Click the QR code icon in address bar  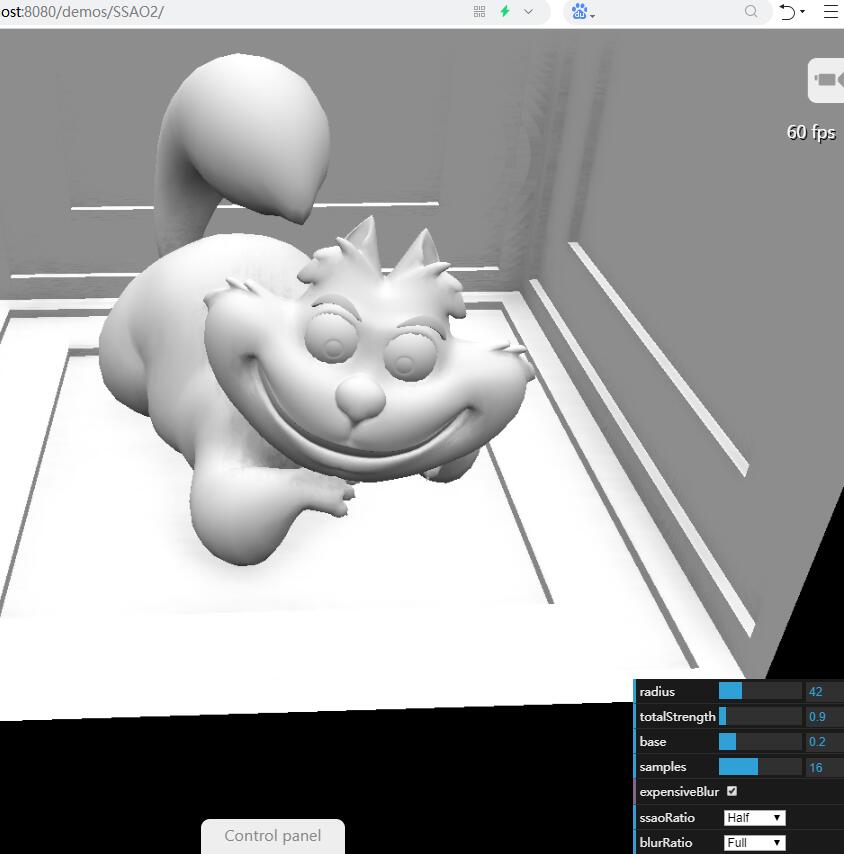click(479, 11)
